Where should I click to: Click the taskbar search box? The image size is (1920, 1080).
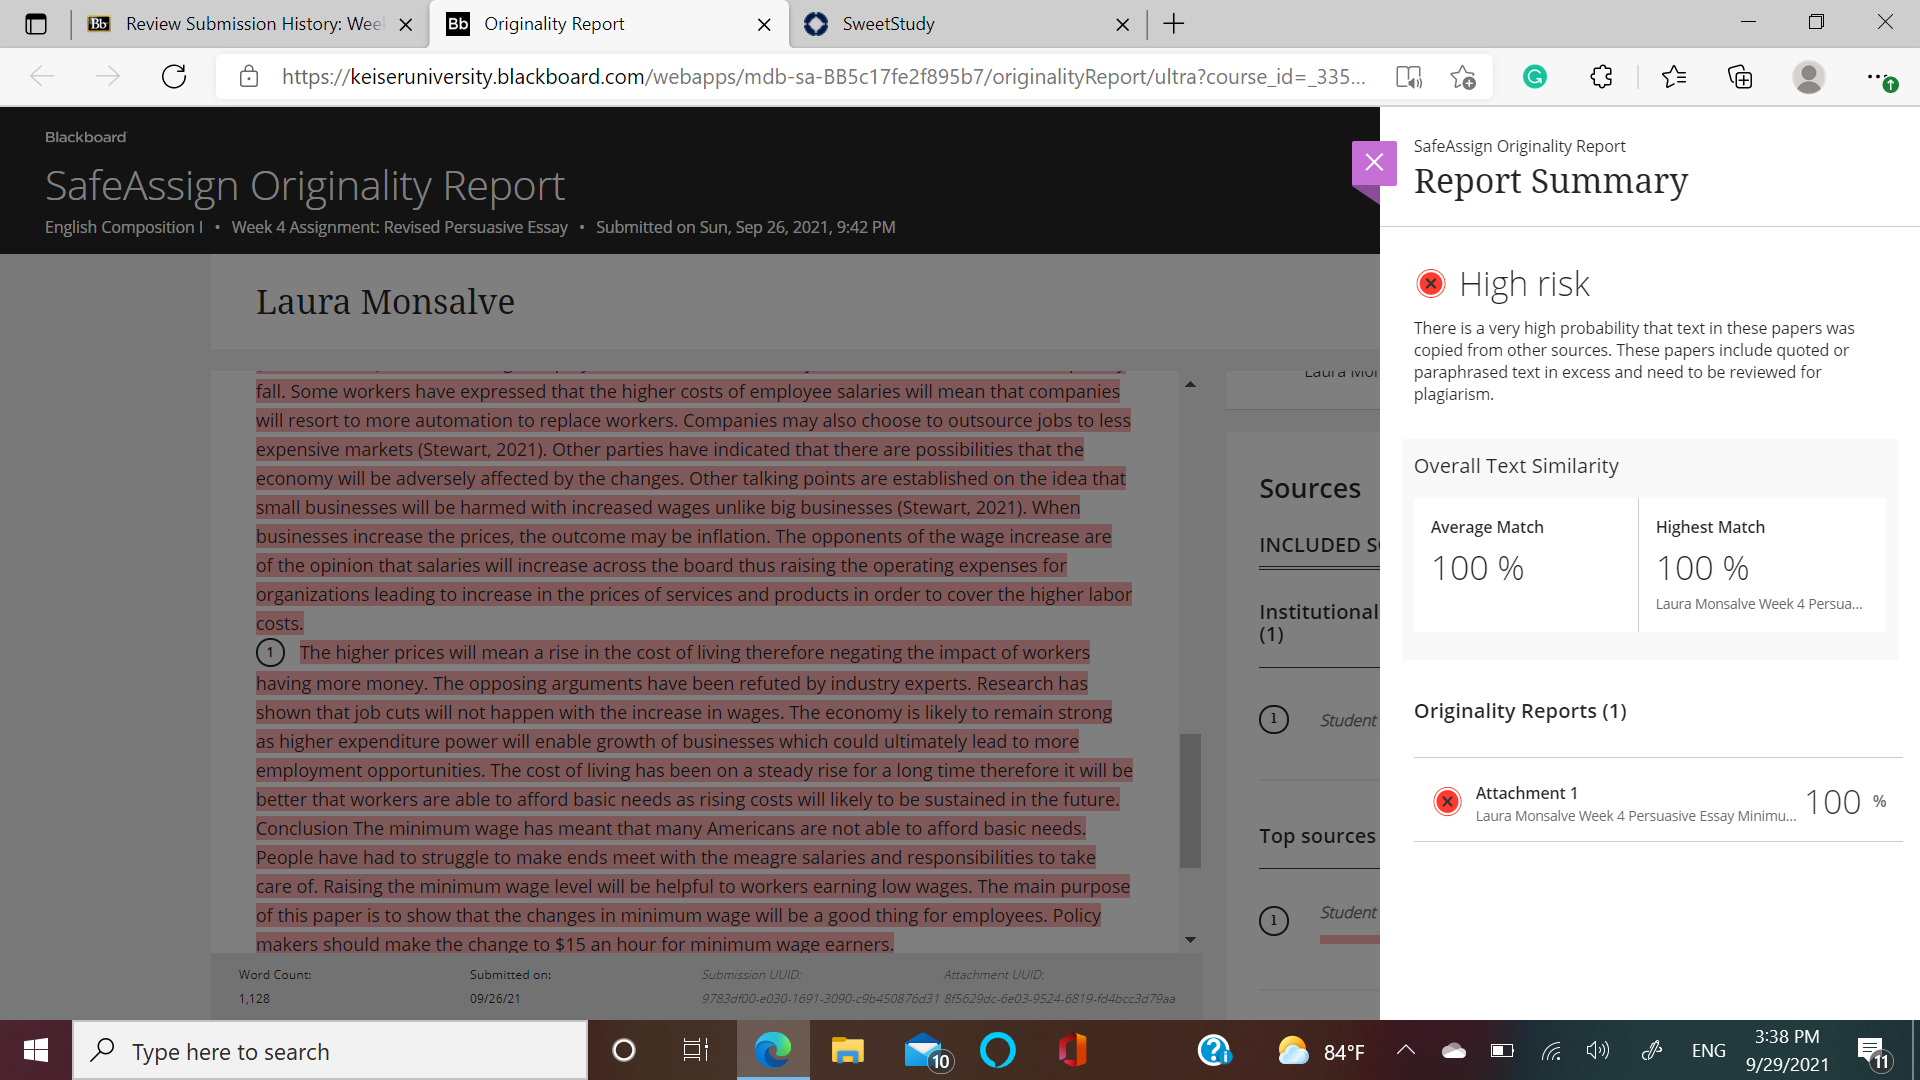pyautogui.click(x=330, y=1051)
